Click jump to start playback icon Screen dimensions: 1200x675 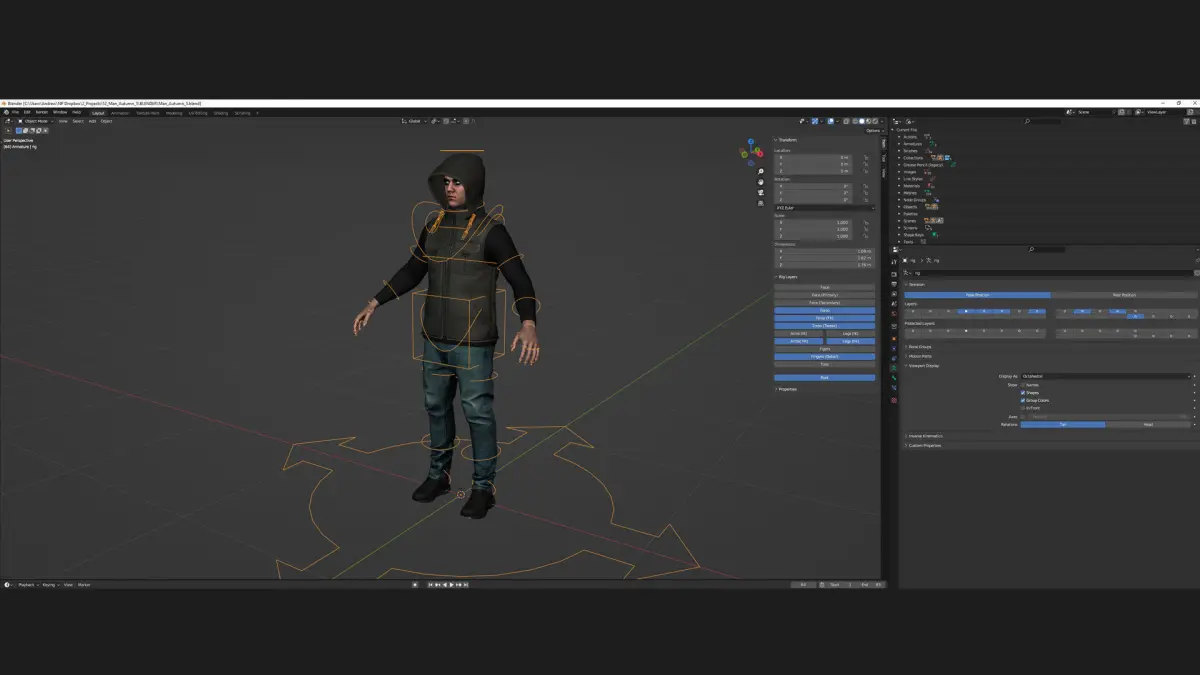pyautogui.click(x=431, y=584)
